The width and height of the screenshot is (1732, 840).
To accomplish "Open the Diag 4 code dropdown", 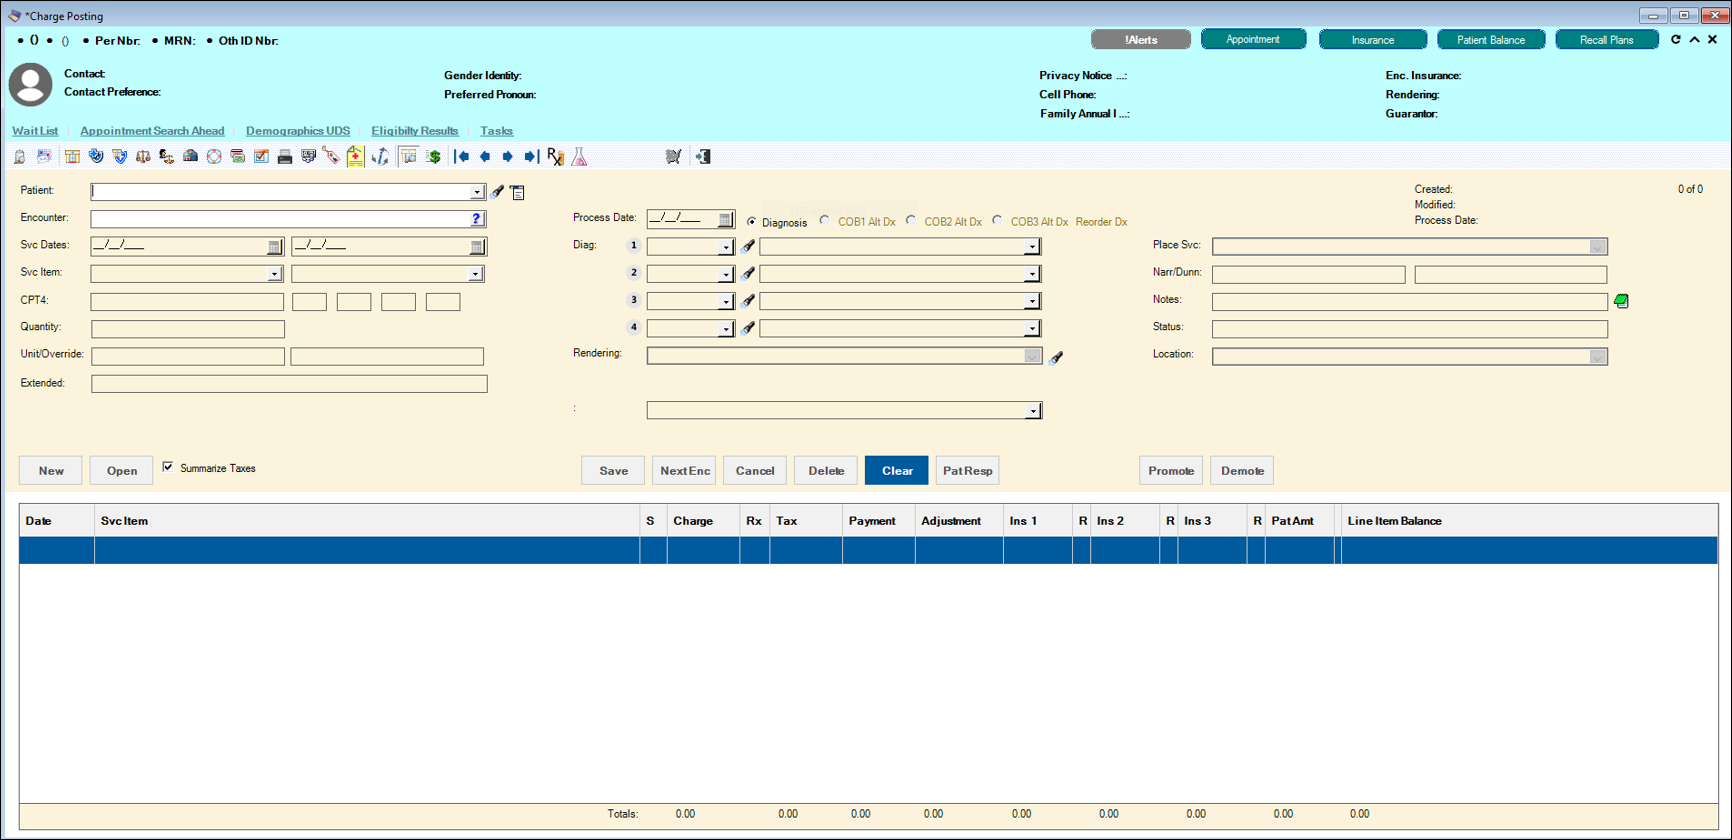I will point(726,328).
